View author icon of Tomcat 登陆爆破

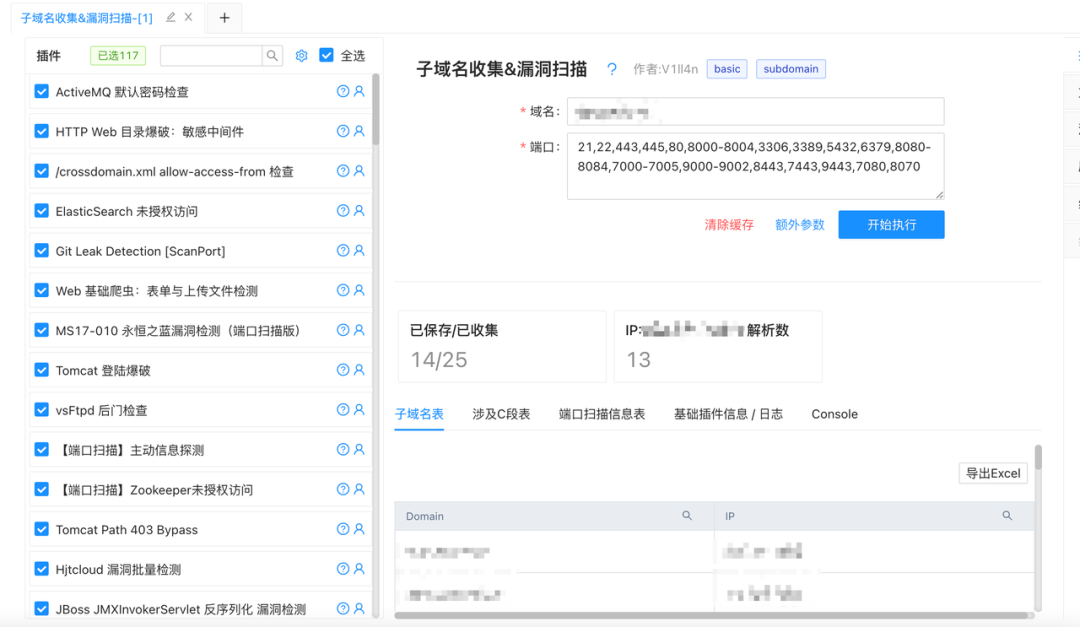coord(359,370)
